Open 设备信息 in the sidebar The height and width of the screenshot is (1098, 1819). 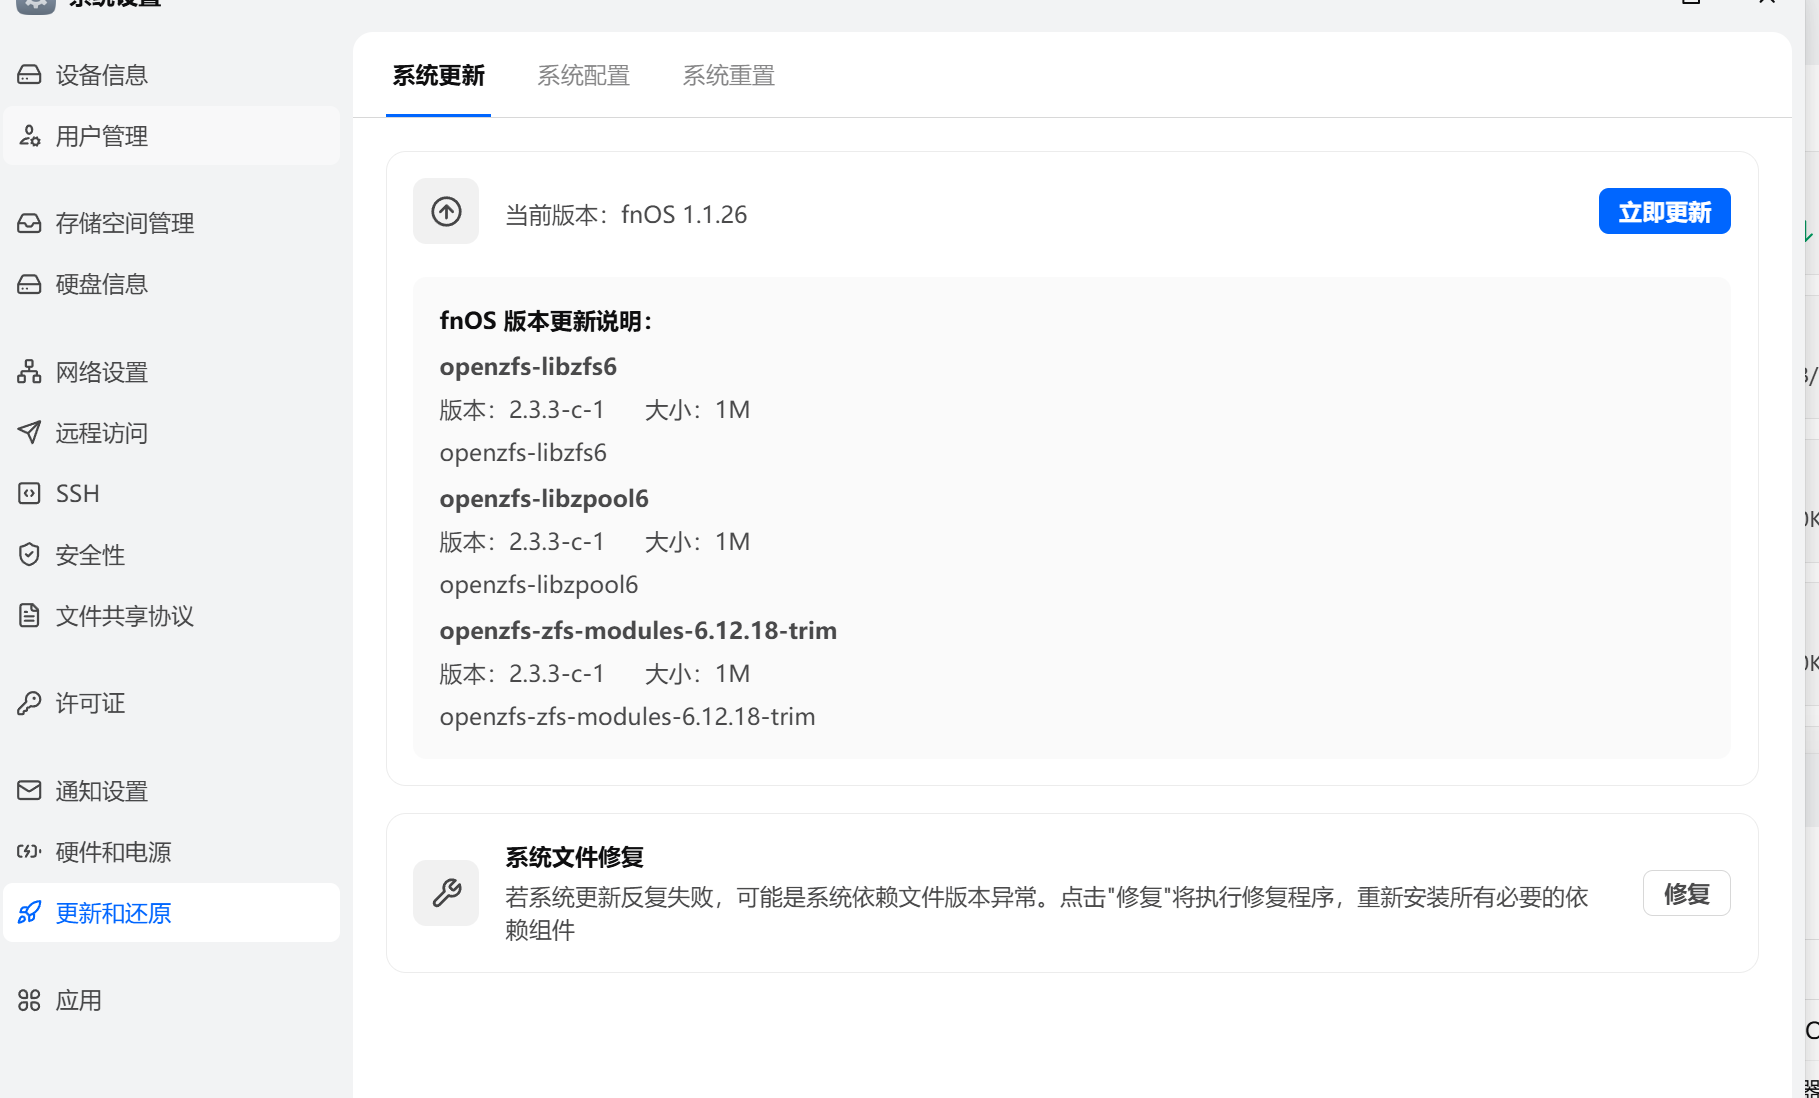tap(171, 75)
